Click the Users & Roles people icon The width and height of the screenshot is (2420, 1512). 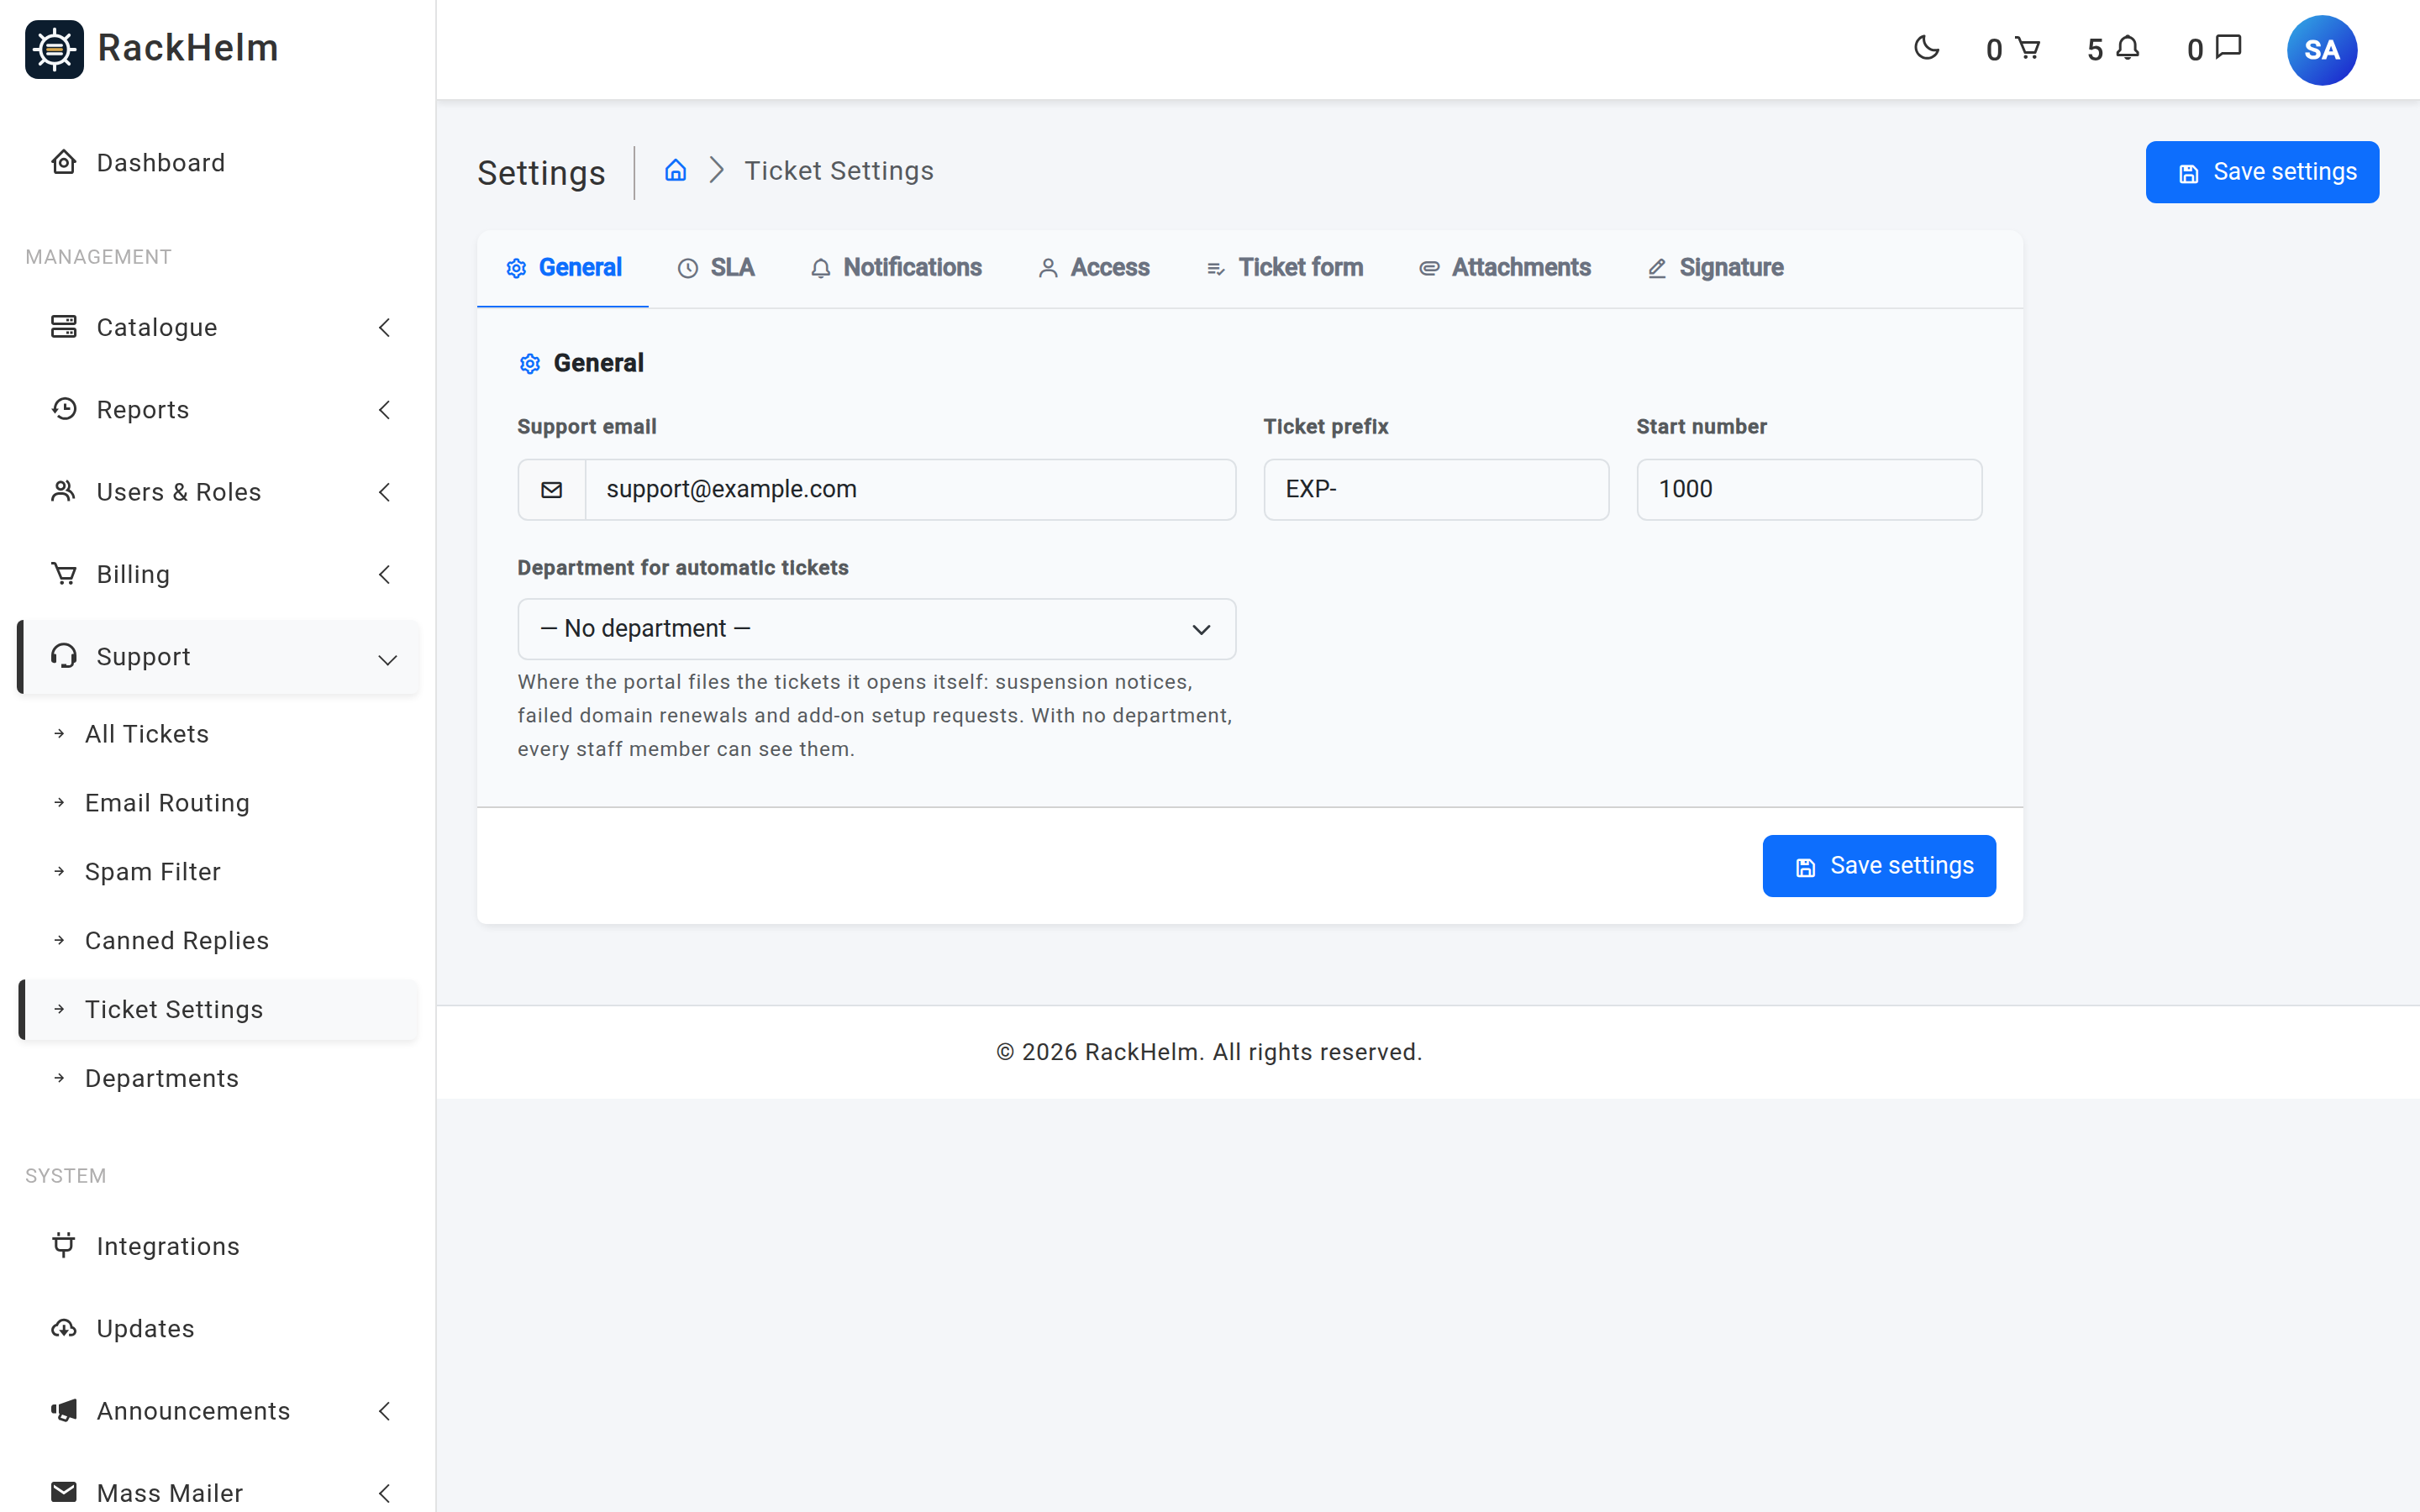point(64,491)
